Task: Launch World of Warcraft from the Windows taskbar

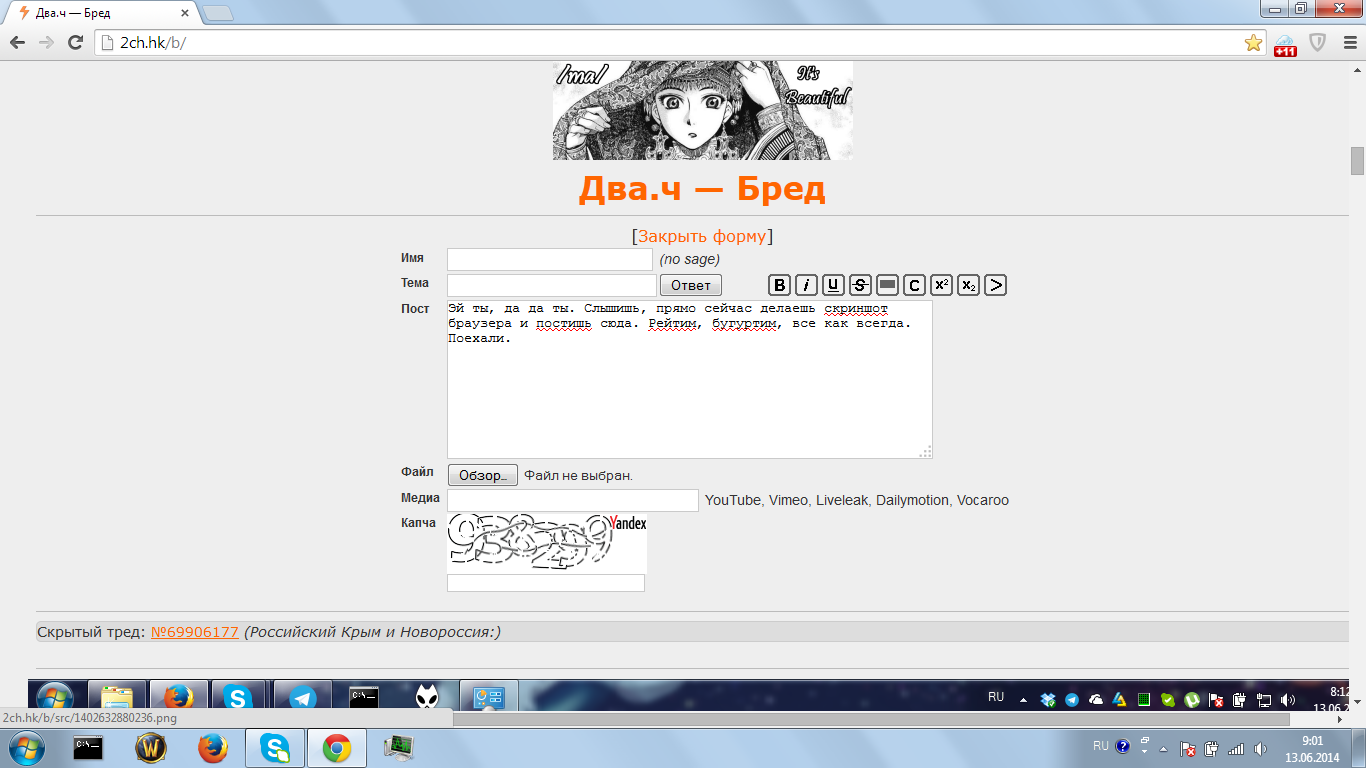Action: (151, 748)
